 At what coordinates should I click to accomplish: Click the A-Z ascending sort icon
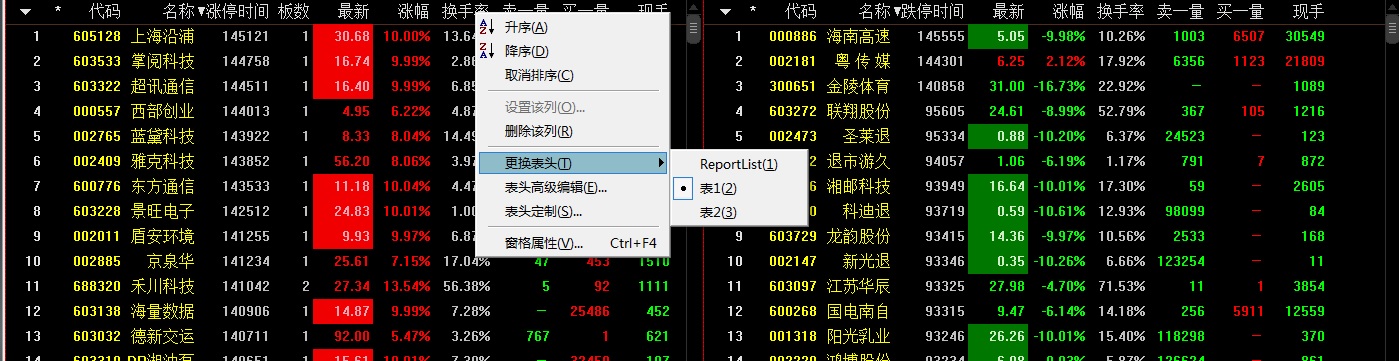[x=487, y=27]
